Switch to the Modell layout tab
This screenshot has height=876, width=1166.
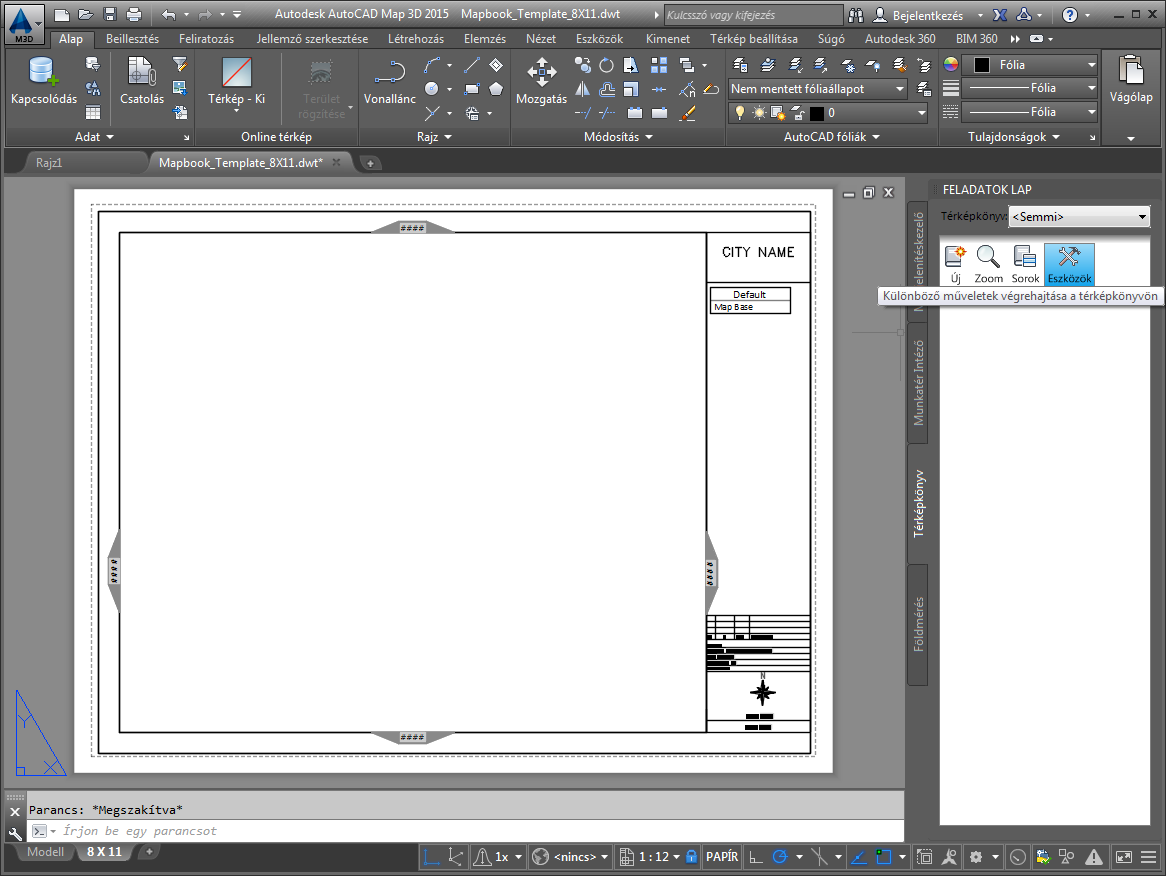tap(45, 852)
